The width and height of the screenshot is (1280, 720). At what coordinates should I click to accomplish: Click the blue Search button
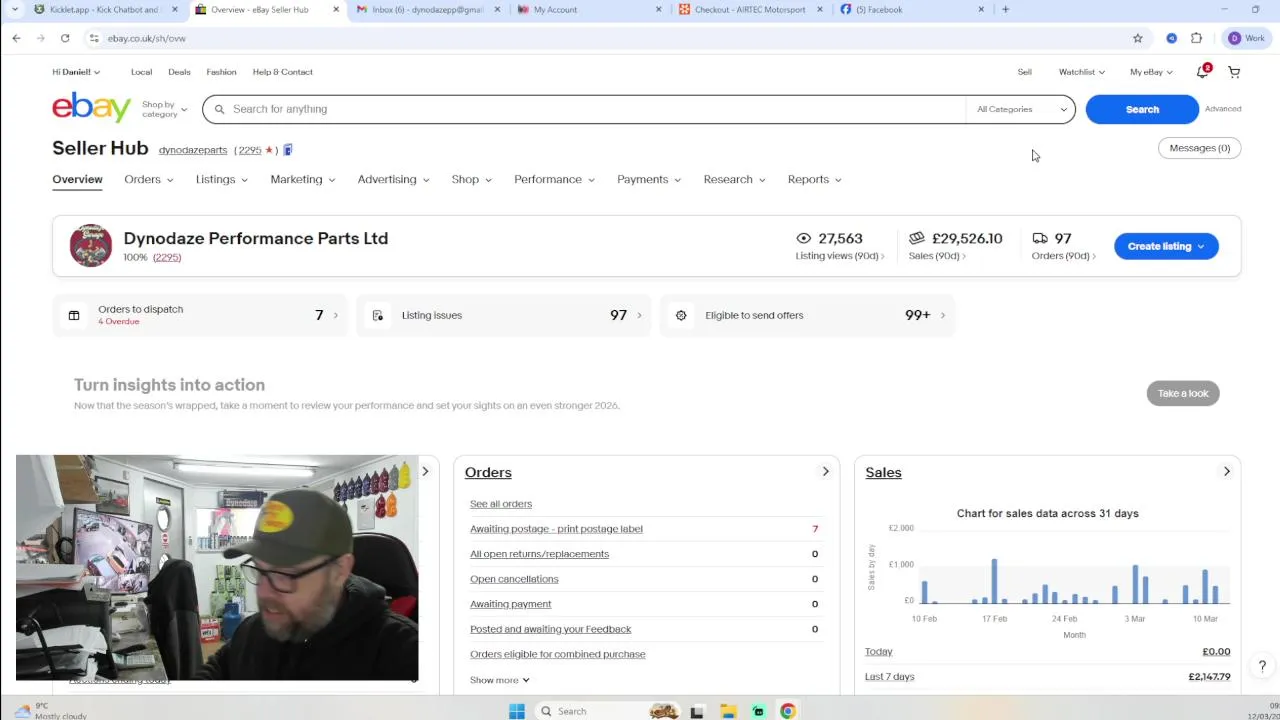(x=1142, y=109)
